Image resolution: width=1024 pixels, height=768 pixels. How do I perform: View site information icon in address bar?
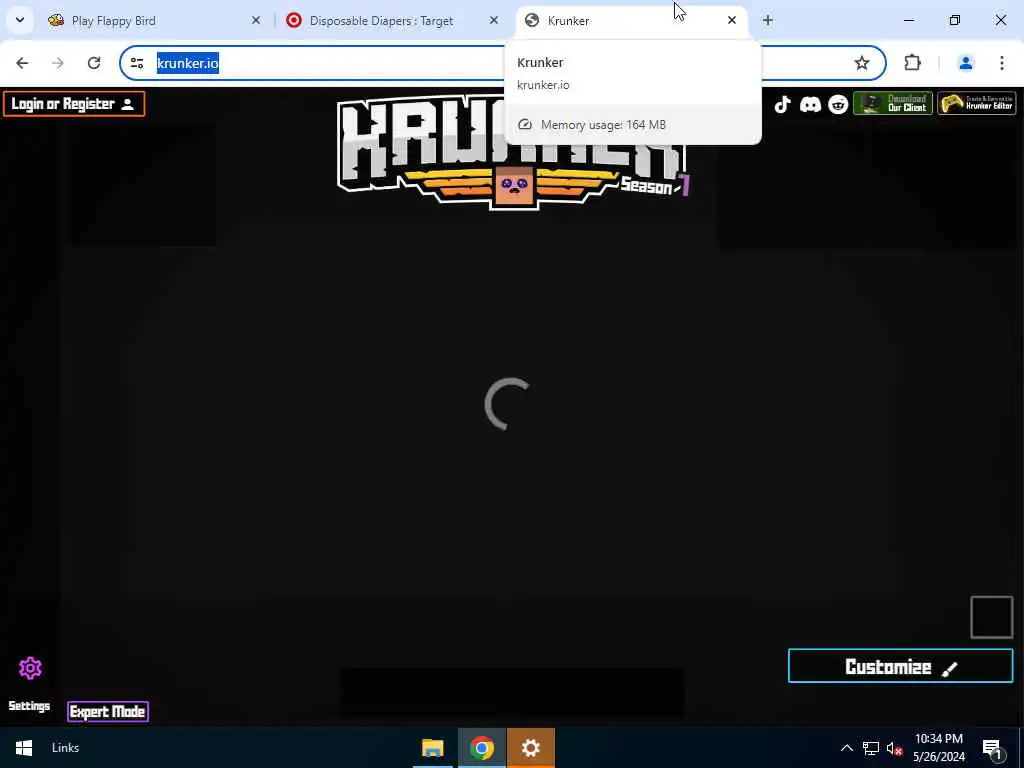pyautogui.click(x=137, y=63)
